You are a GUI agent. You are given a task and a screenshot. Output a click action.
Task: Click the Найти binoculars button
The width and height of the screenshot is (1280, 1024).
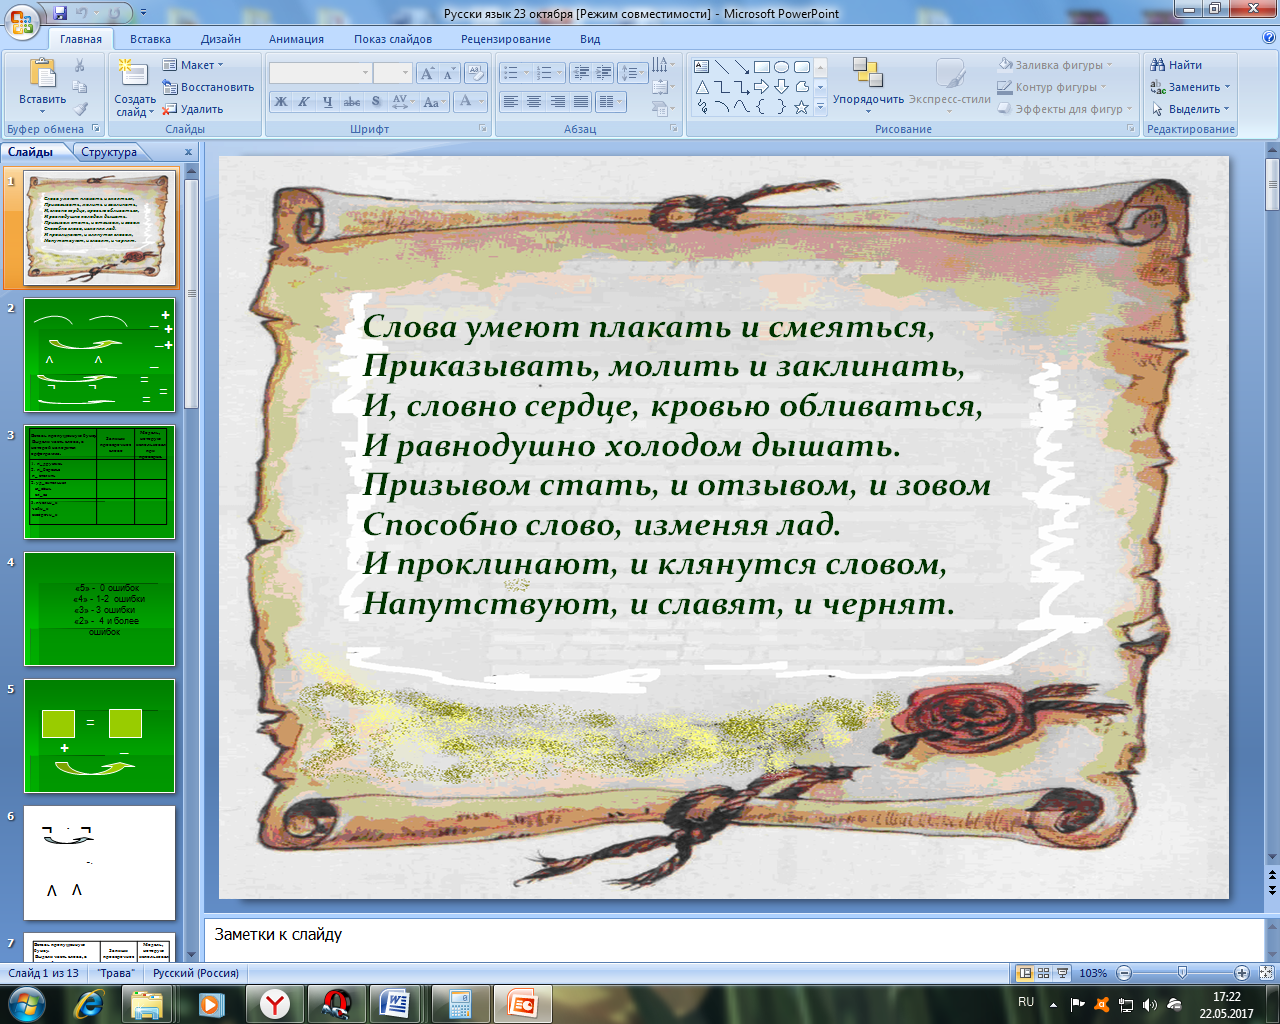tap(1176, 65)
